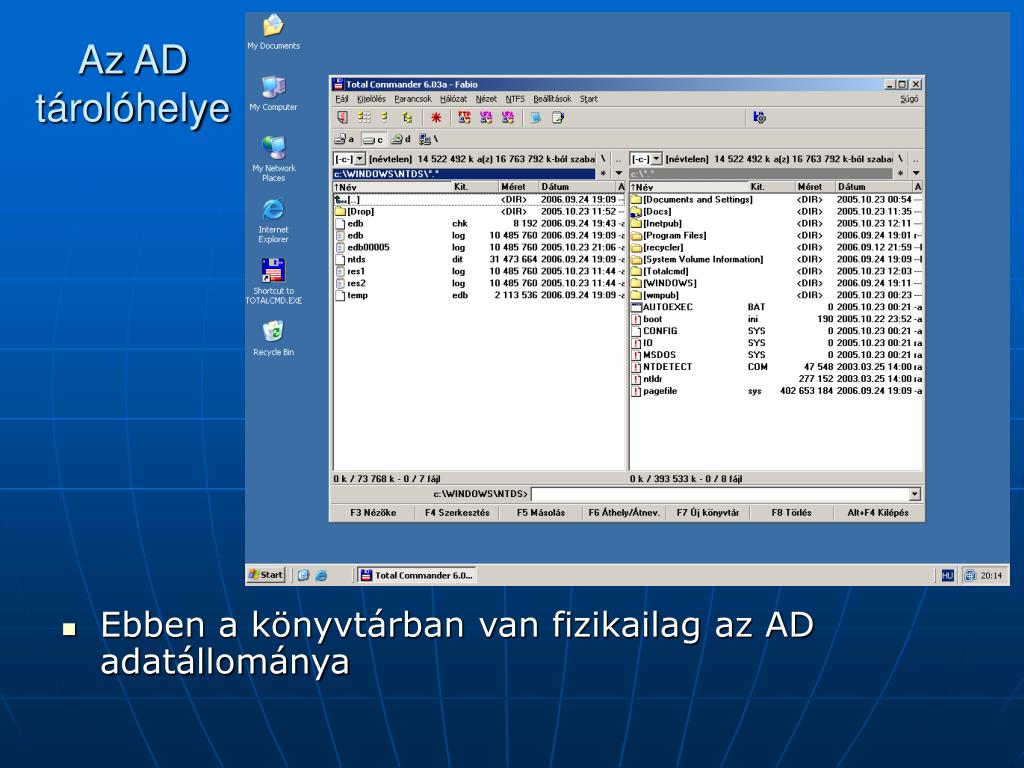This screenshot has width=1024, height=768.
Task: Open the Beállítások menu
Action: [x=552, y=99]
